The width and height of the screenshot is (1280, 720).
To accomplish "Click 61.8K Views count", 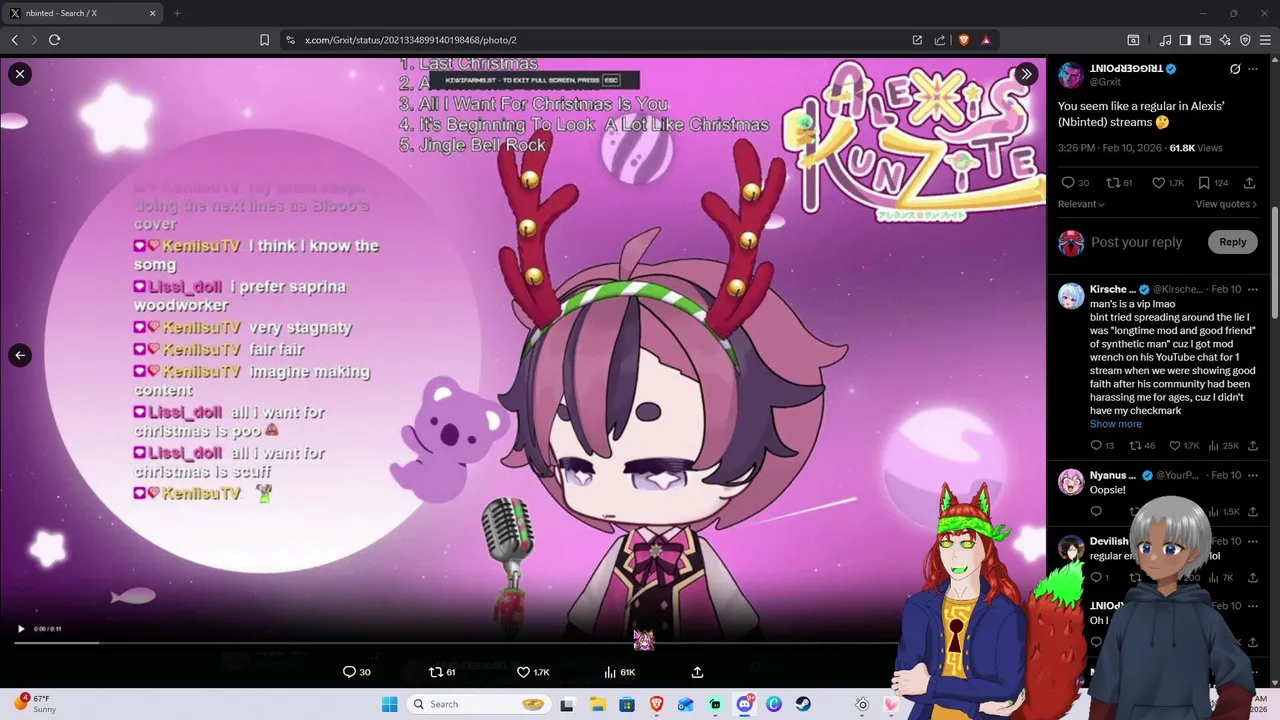I will [x=1196, y=148].
